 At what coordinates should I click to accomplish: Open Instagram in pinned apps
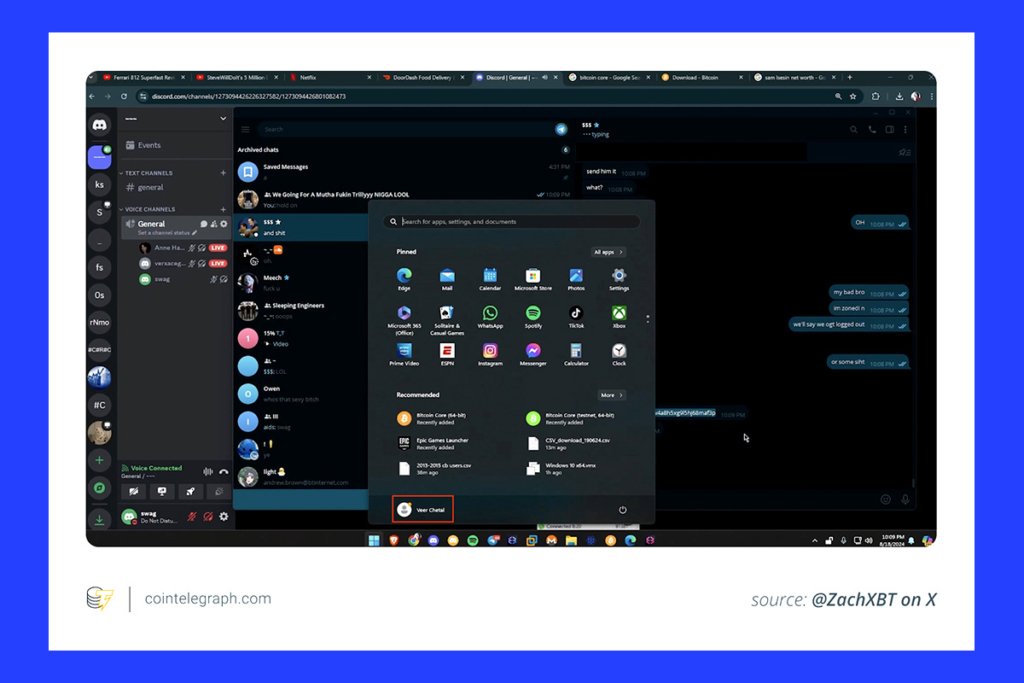pos(490,353)
